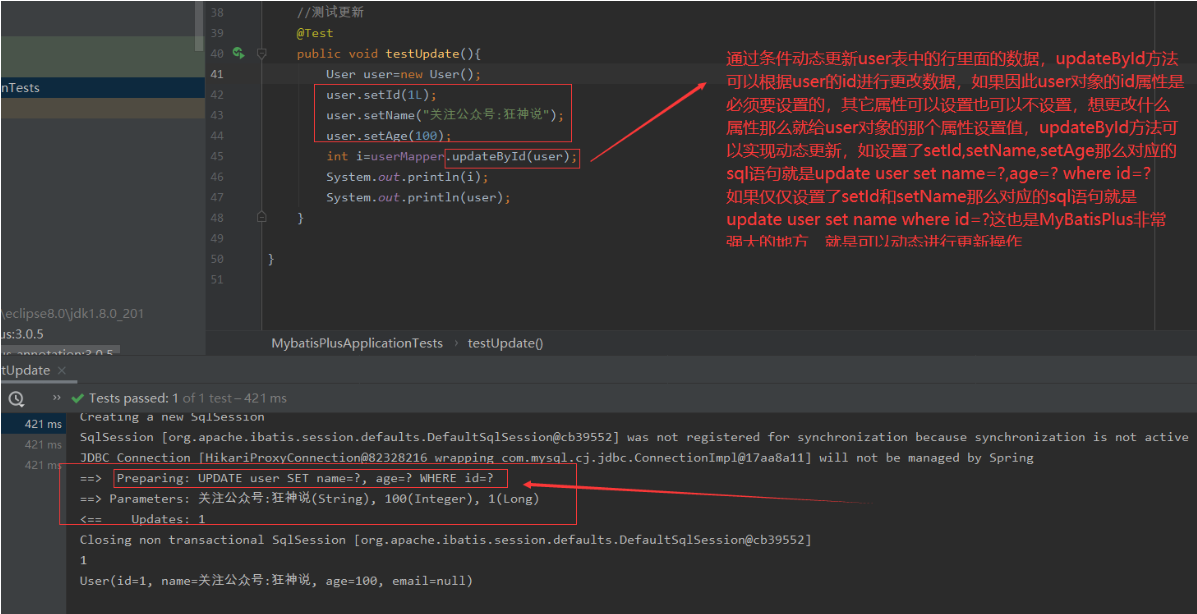Viewport: 1197px width, 614px height.
Task: Click the testUpdate() breadcrumb link
Action: point(505,342)
